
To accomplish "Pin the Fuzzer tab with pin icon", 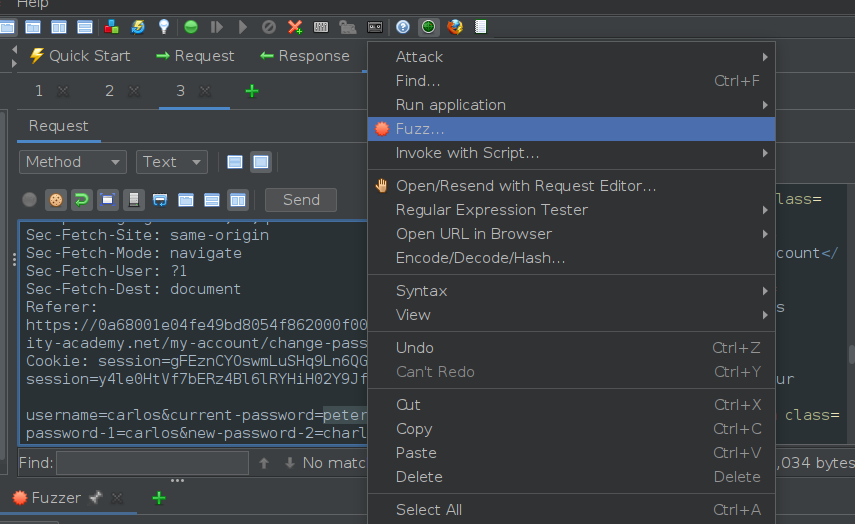I will pos(96,497).
